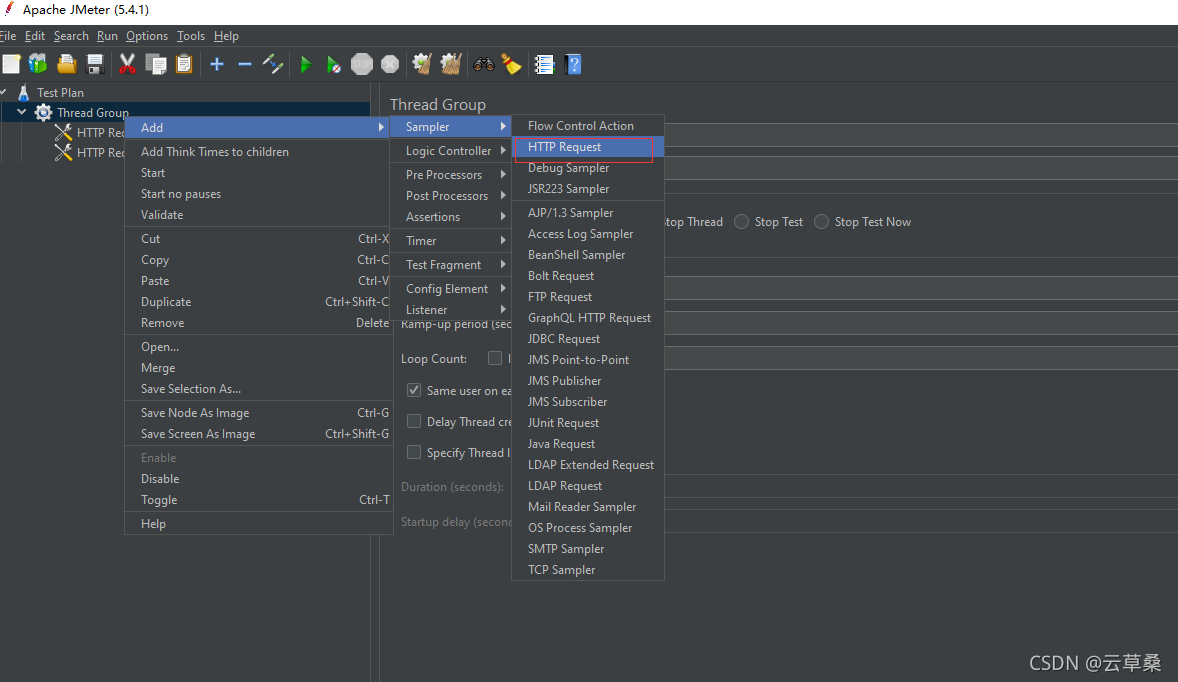Click the Collapse All minus icon
The height and width of the screenshot is (682, 1178).
click(x=245, y=65)
